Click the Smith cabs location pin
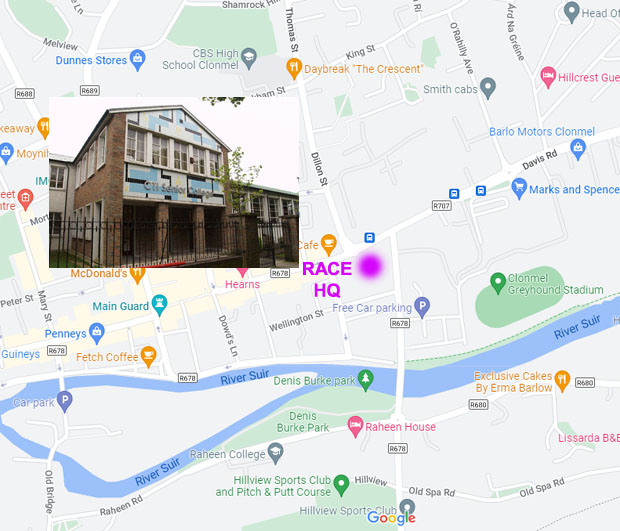Screen dimensions: 620x531 click(488, 88)
